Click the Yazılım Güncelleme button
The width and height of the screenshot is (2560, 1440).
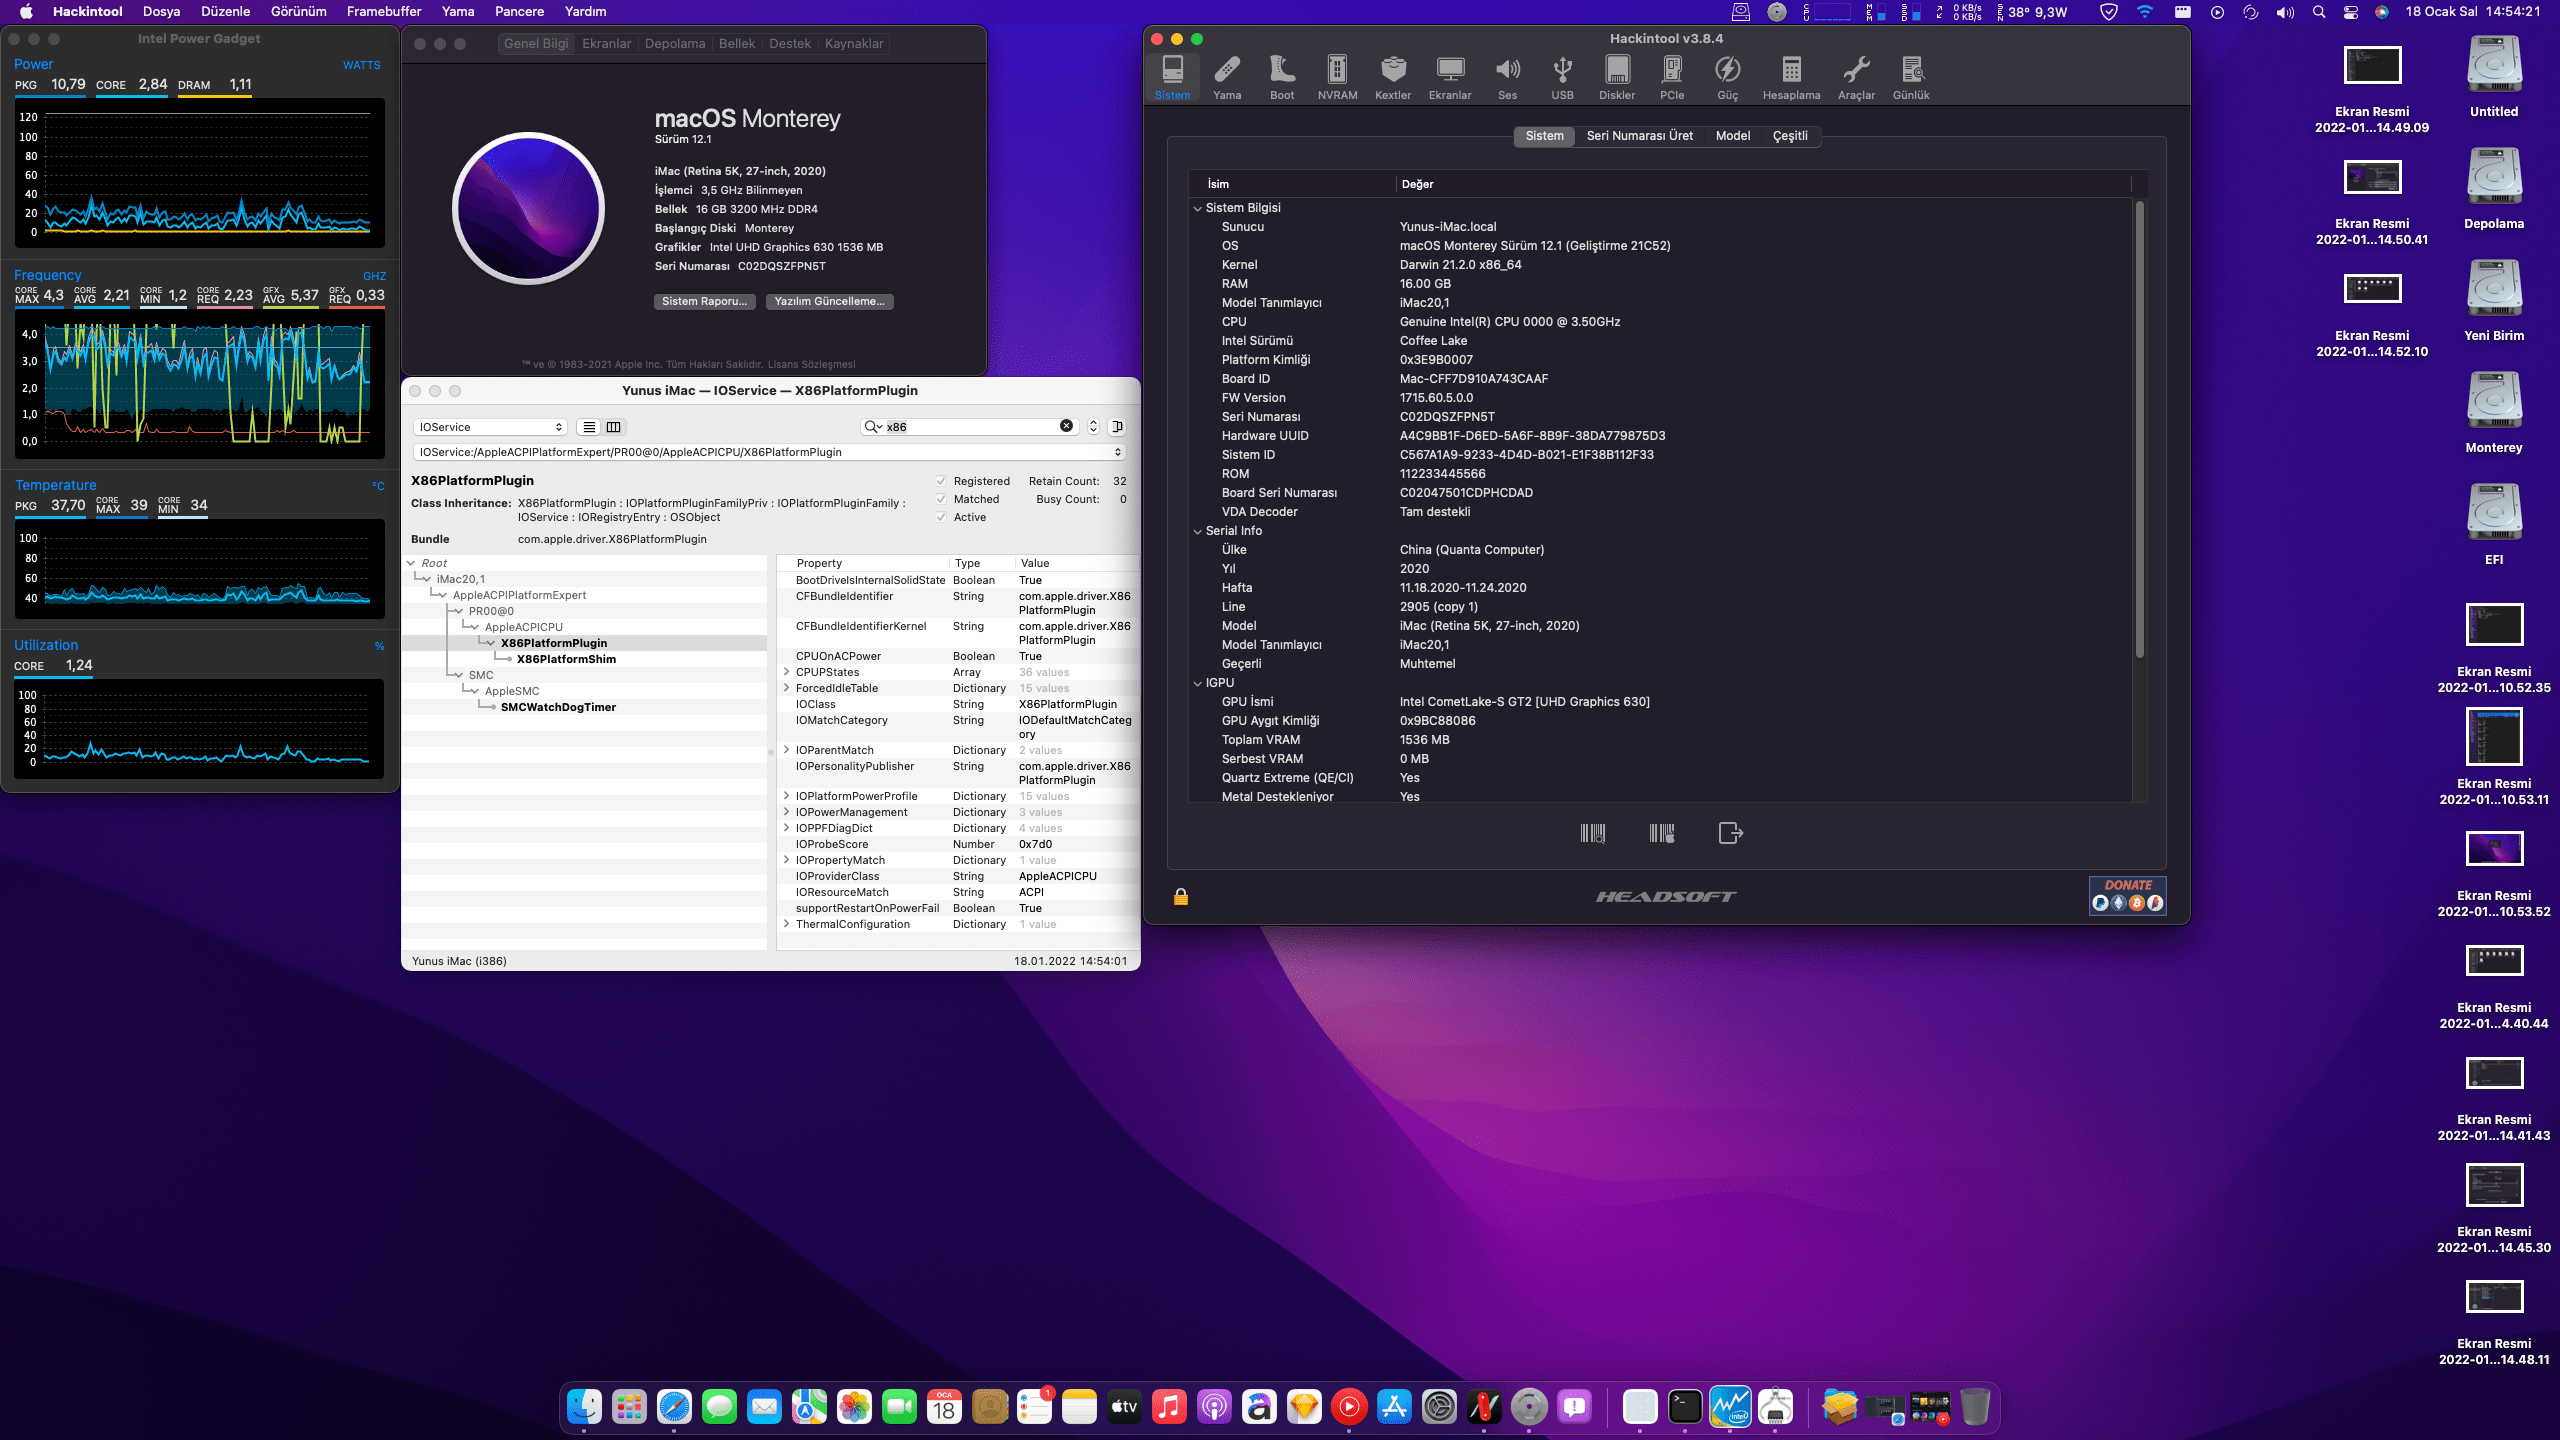click(830, 301)
